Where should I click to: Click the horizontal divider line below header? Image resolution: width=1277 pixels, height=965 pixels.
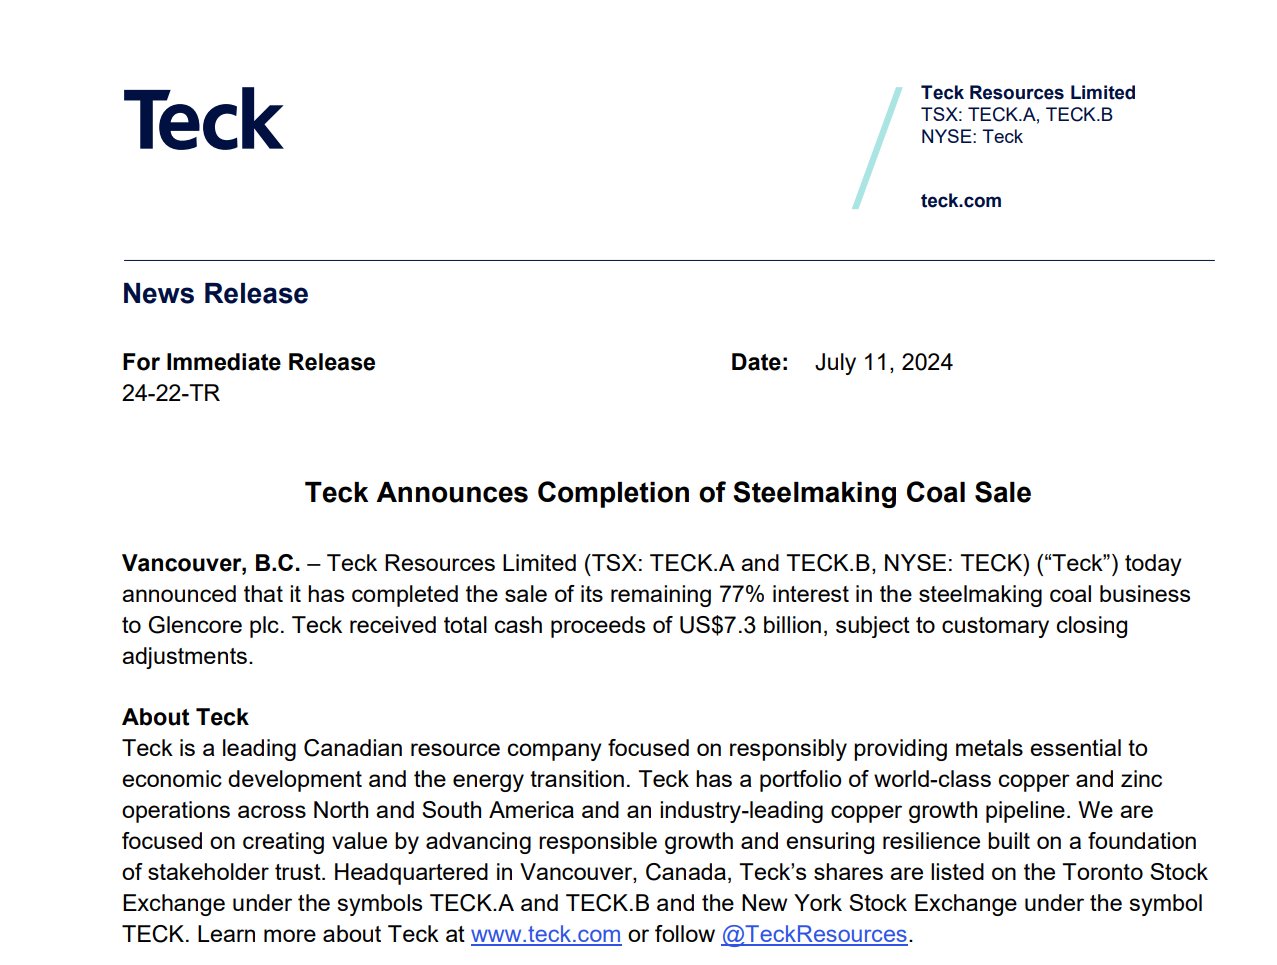pos(668,261)
